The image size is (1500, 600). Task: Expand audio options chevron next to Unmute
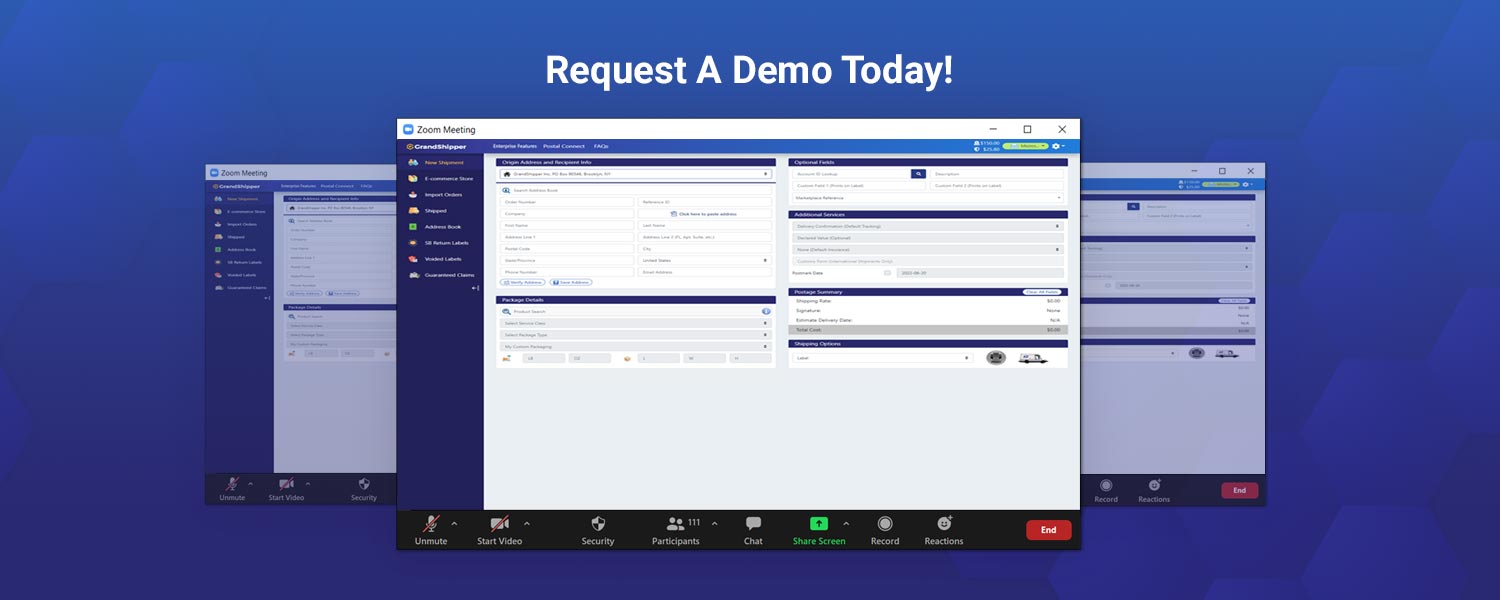455,523
